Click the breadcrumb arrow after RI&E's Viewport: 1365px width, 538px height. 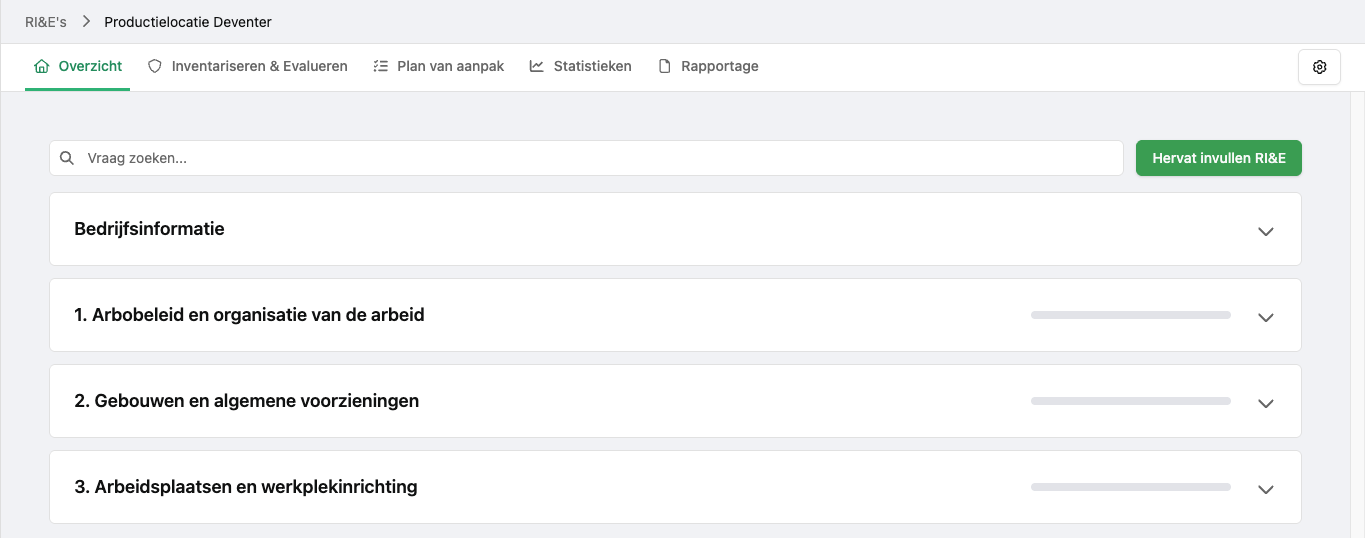click(86, 22)
